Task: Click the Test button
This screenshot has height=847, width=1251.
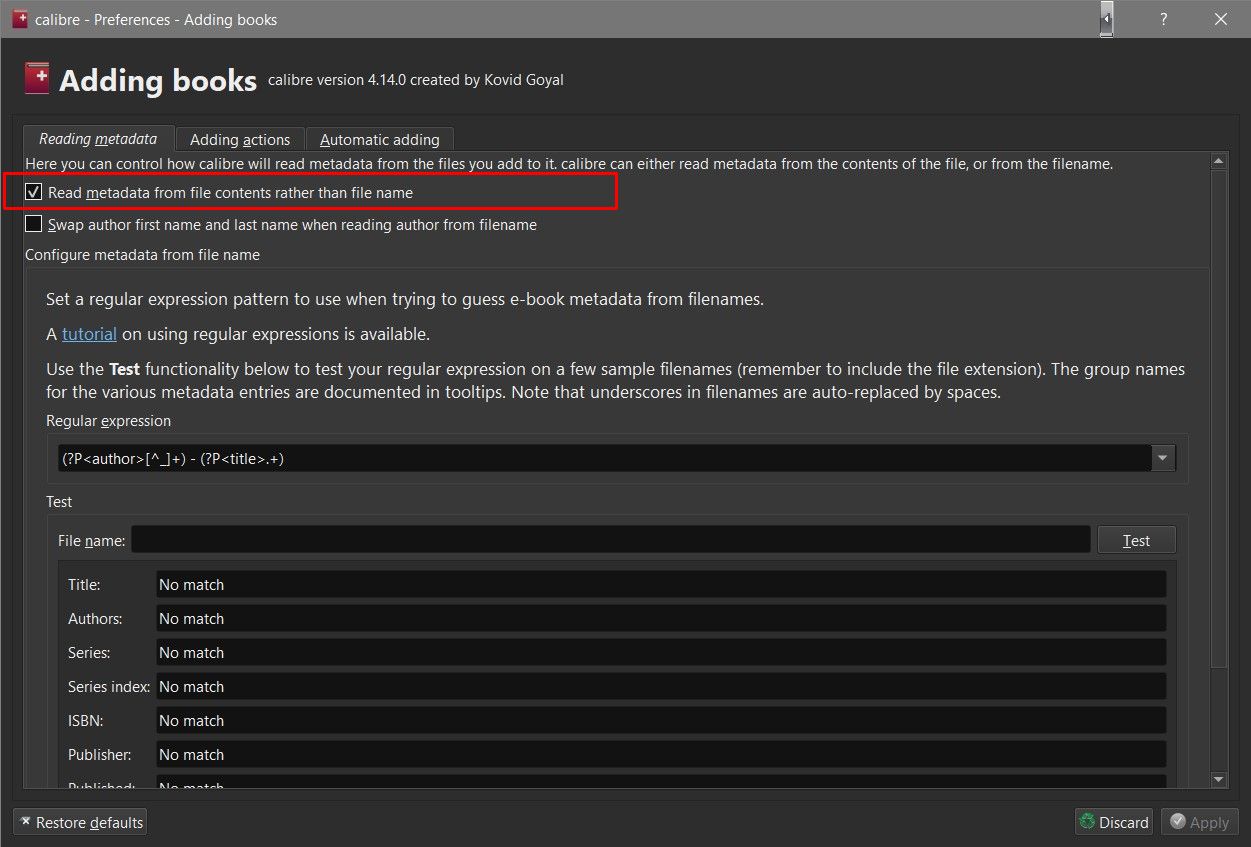Action: (1136, 540)
